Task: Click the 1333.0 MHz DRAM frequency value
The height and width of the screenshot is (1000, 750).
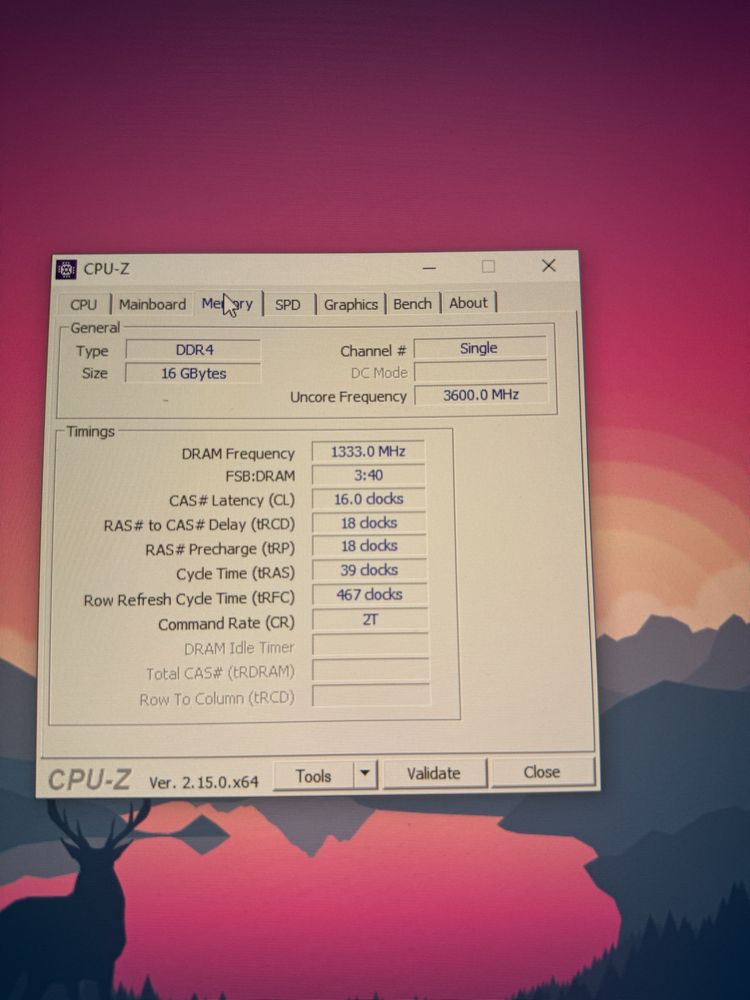Action: coord(368,452)
